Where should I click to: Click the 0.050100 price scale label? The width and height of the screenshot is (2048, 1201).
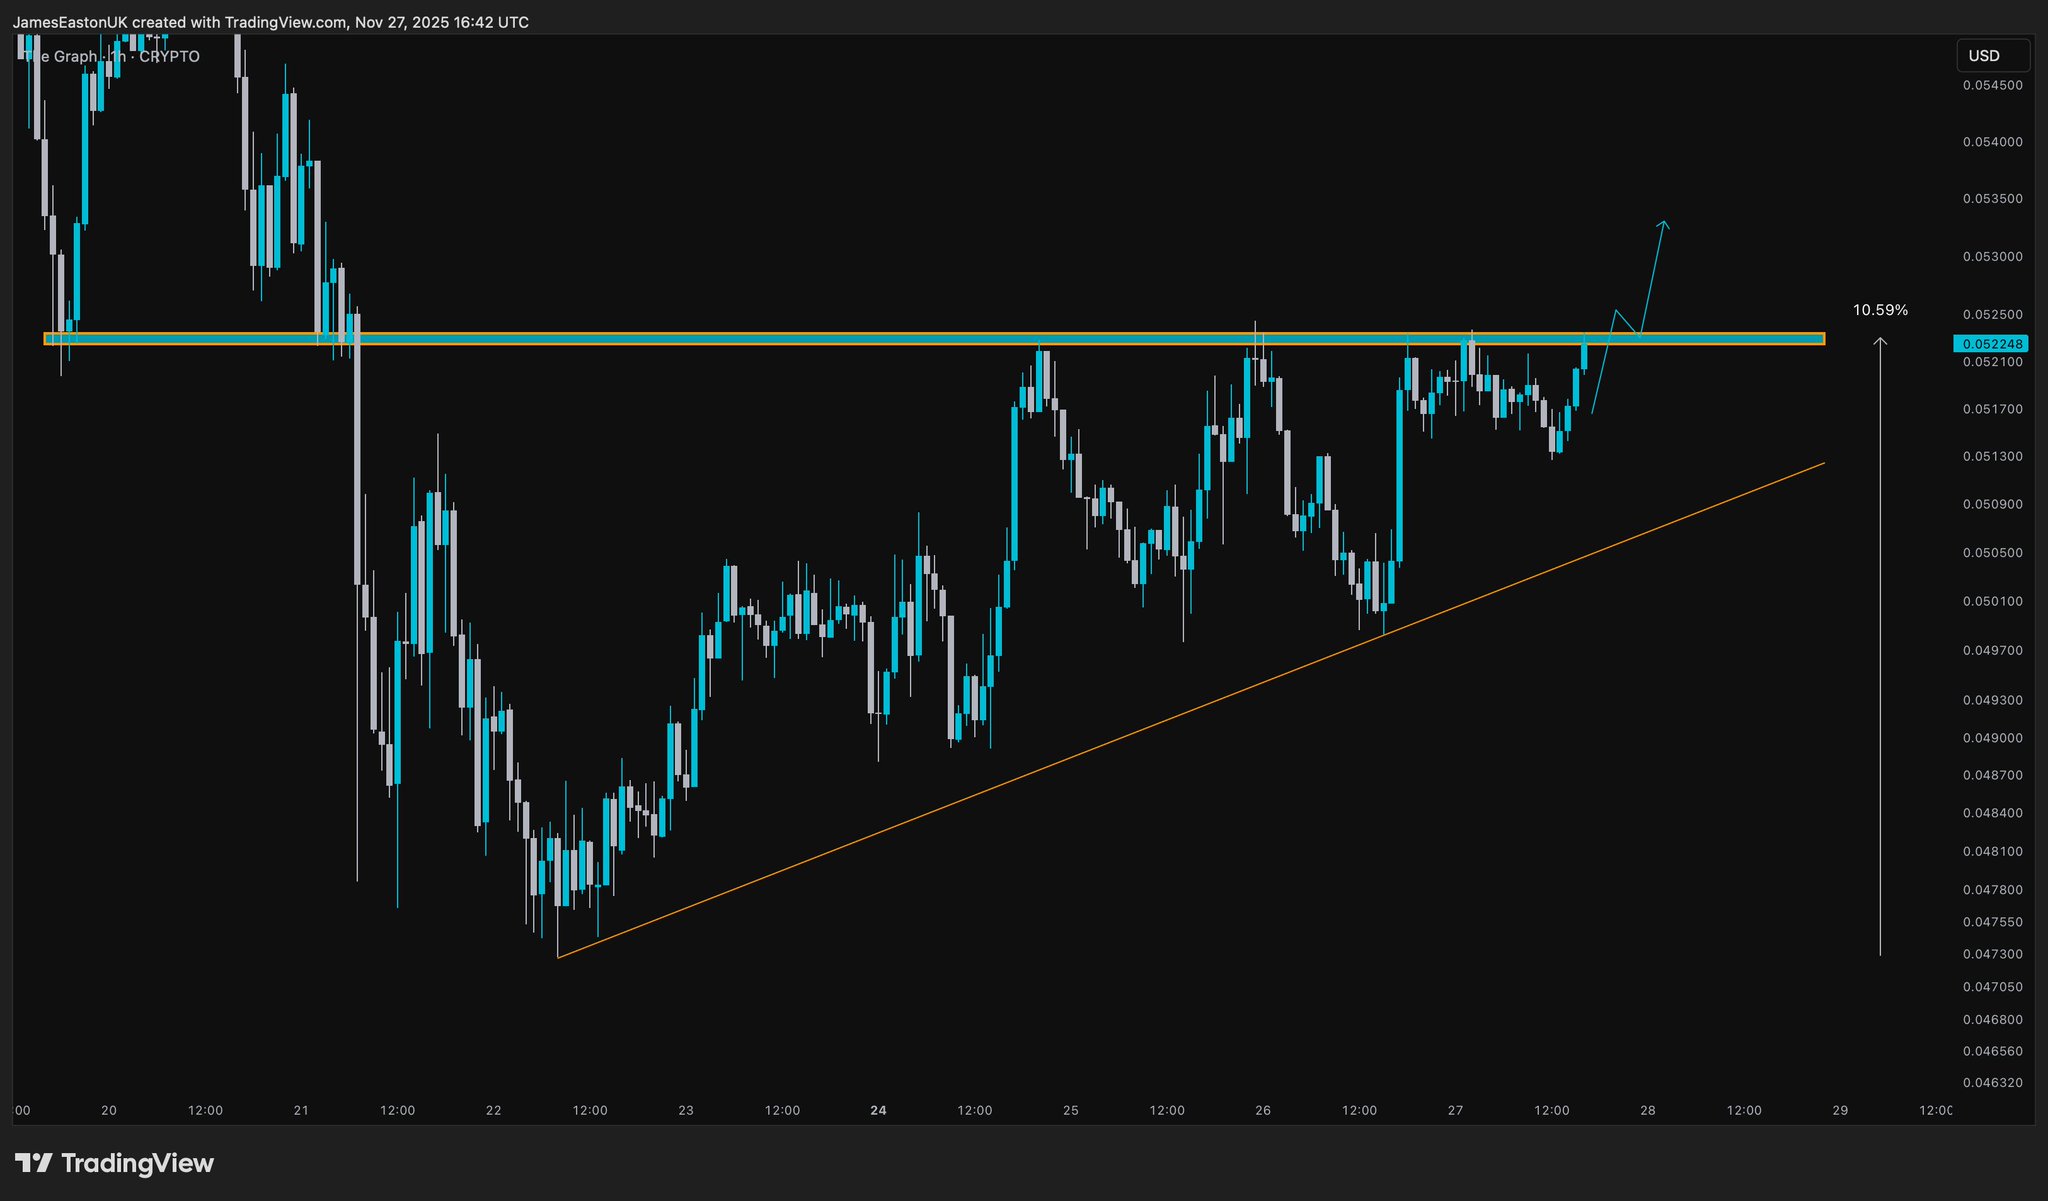[1992, 601]
